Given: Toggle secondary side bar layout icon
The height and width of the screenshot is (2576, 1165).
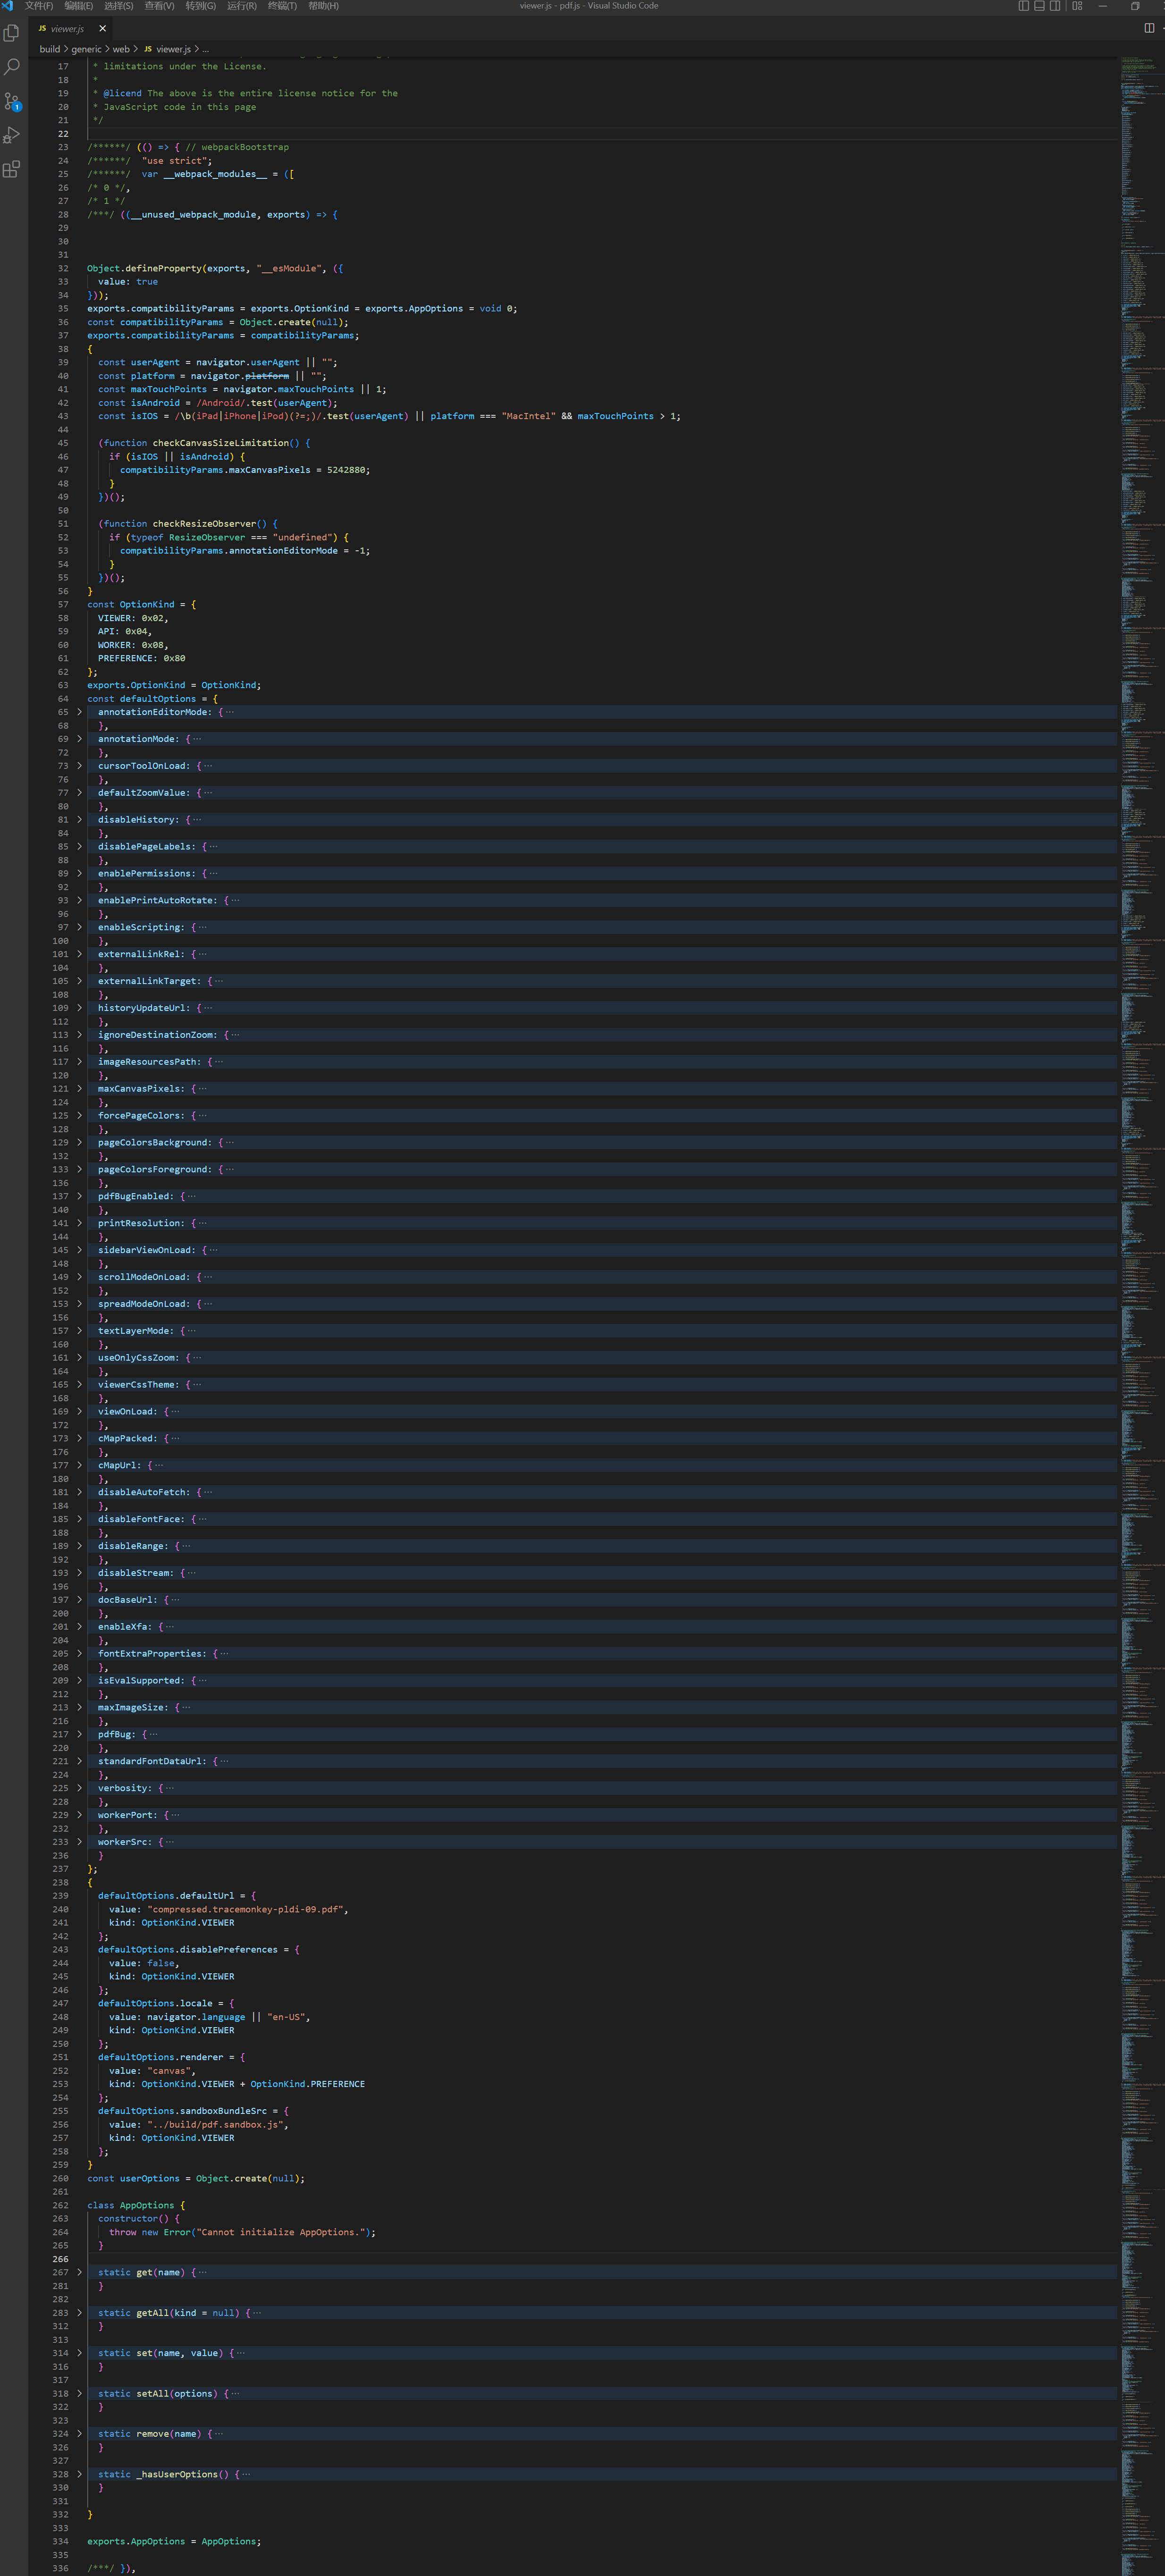Looking at the screenshot, I should click(1055, 6).
